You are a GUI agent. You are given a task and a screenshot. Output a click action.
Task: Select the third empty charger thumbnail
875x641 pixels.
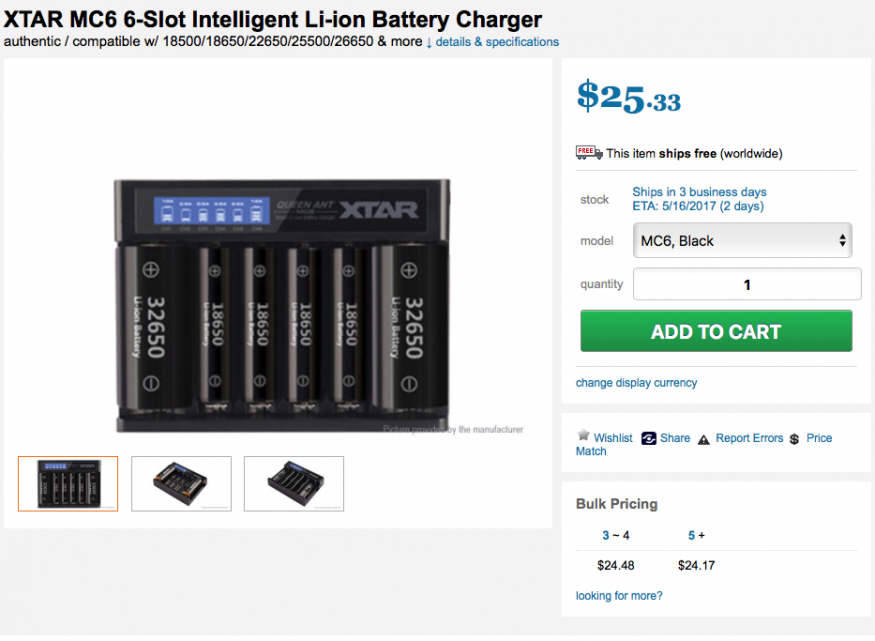click(x=294, y=484)
